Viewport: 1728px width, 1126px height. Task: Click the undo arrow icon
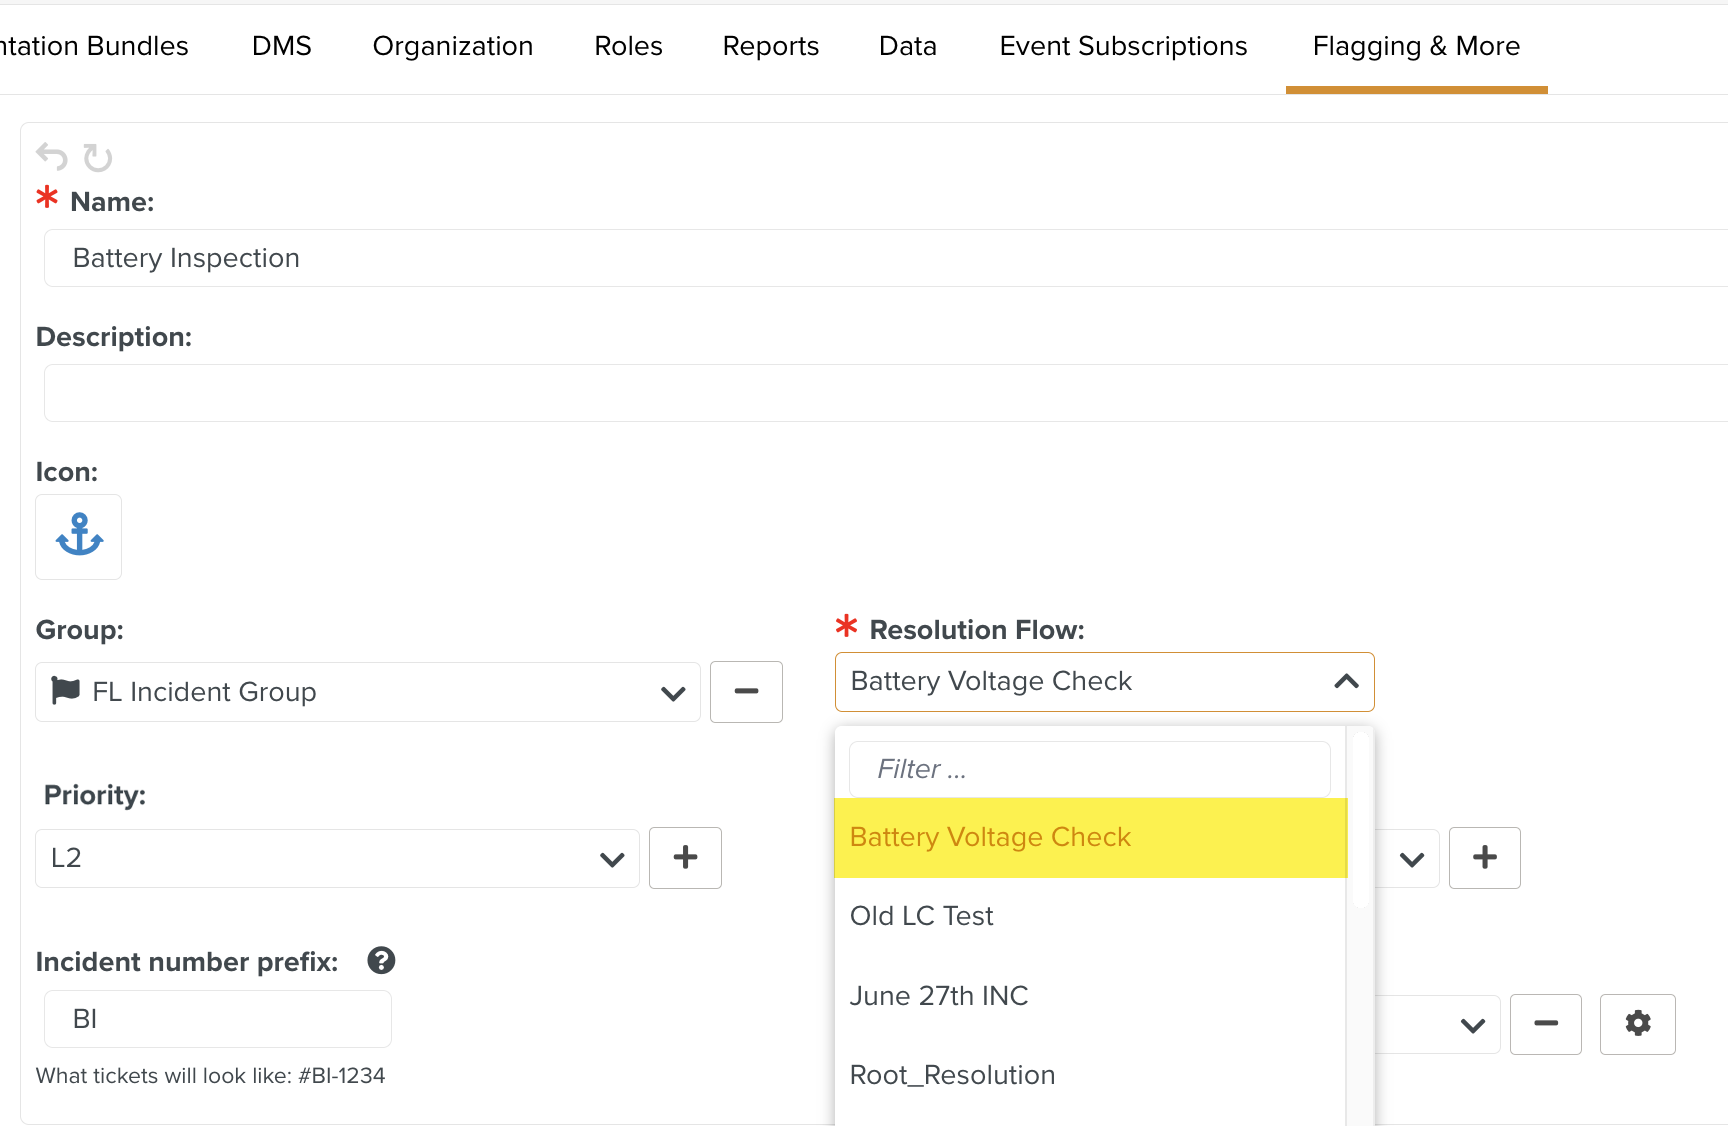(52, 157)
